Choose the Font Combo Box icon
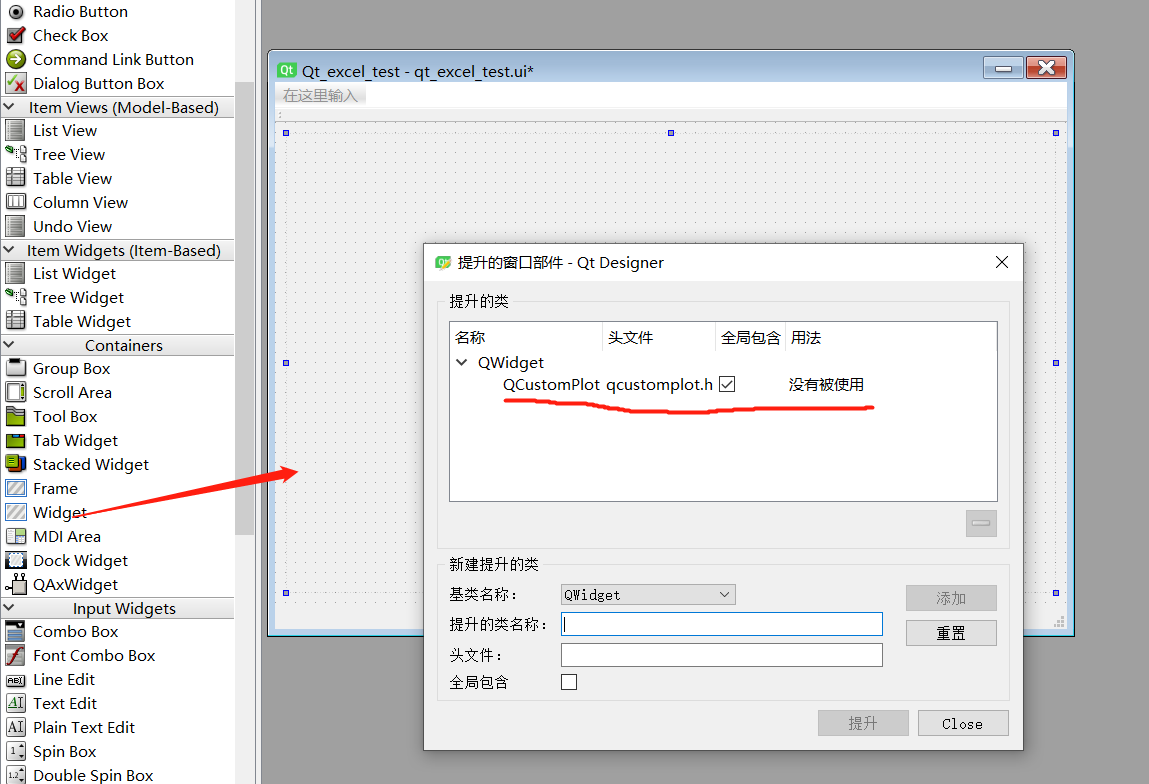This screenshot has height=784, width=1149. 15,655
